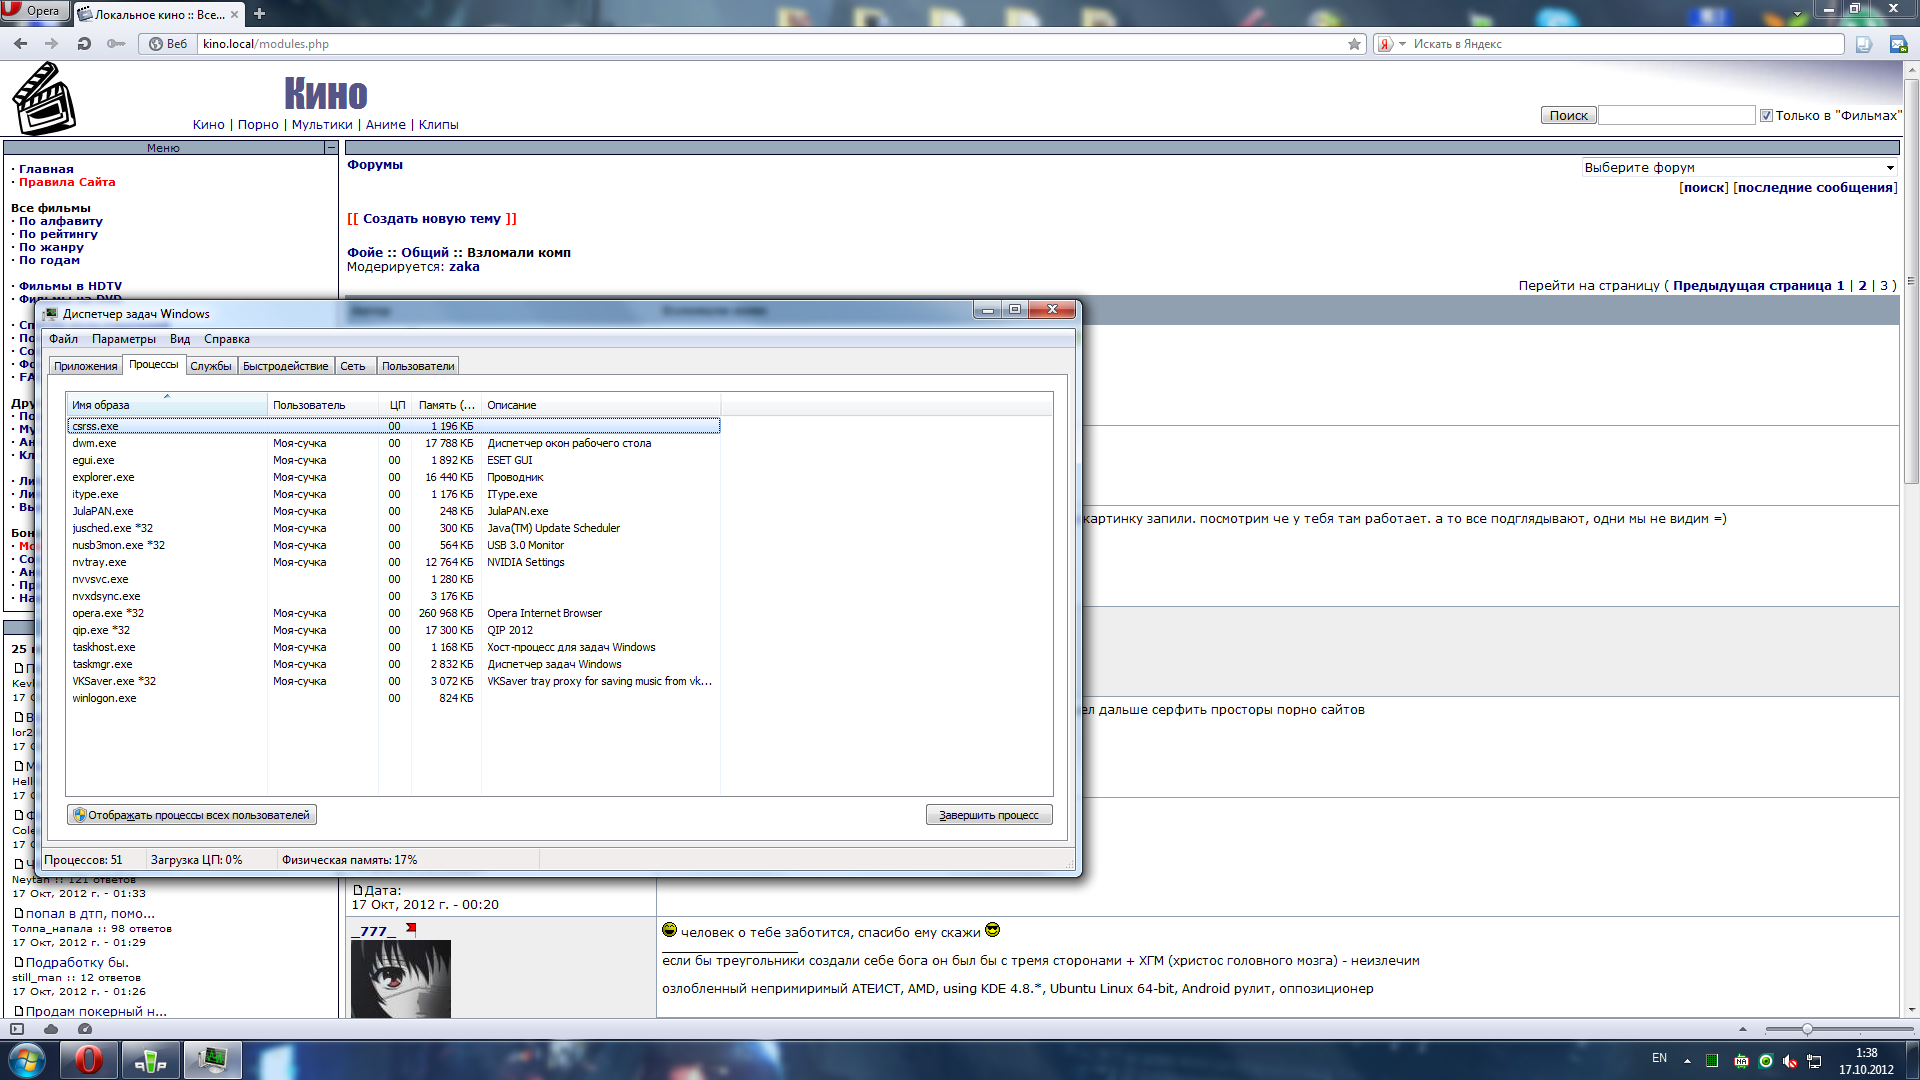Open moderator zaka's profile link

(x=464, y=267)
